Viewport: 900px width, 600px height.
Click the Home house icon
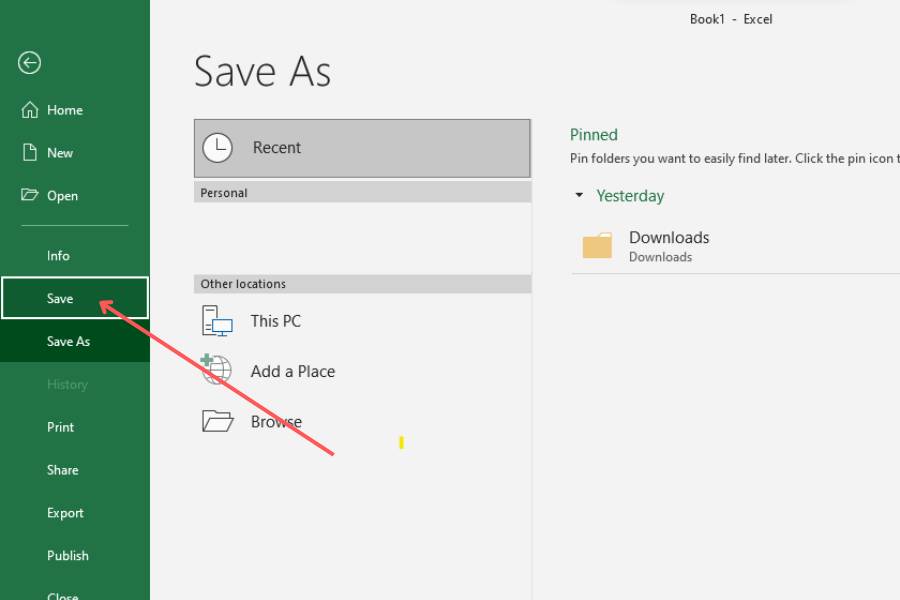(x=30, y=109)
